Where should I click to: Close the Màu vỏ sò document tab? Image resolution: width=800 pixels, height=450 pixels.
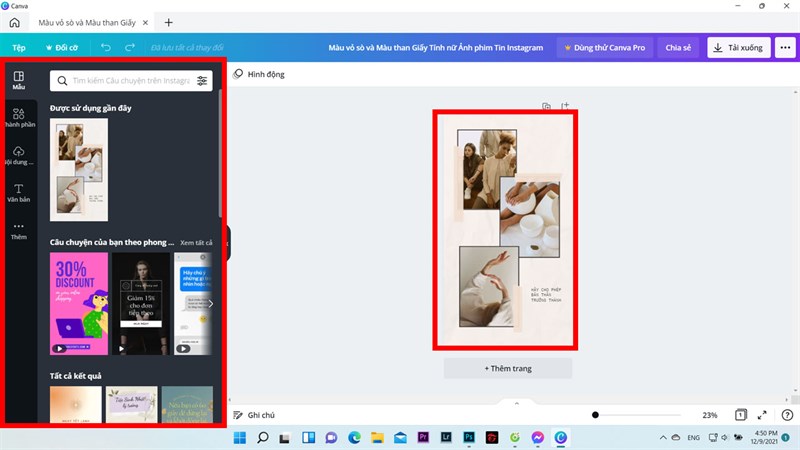pyautogui.click(x=145, y=22)
